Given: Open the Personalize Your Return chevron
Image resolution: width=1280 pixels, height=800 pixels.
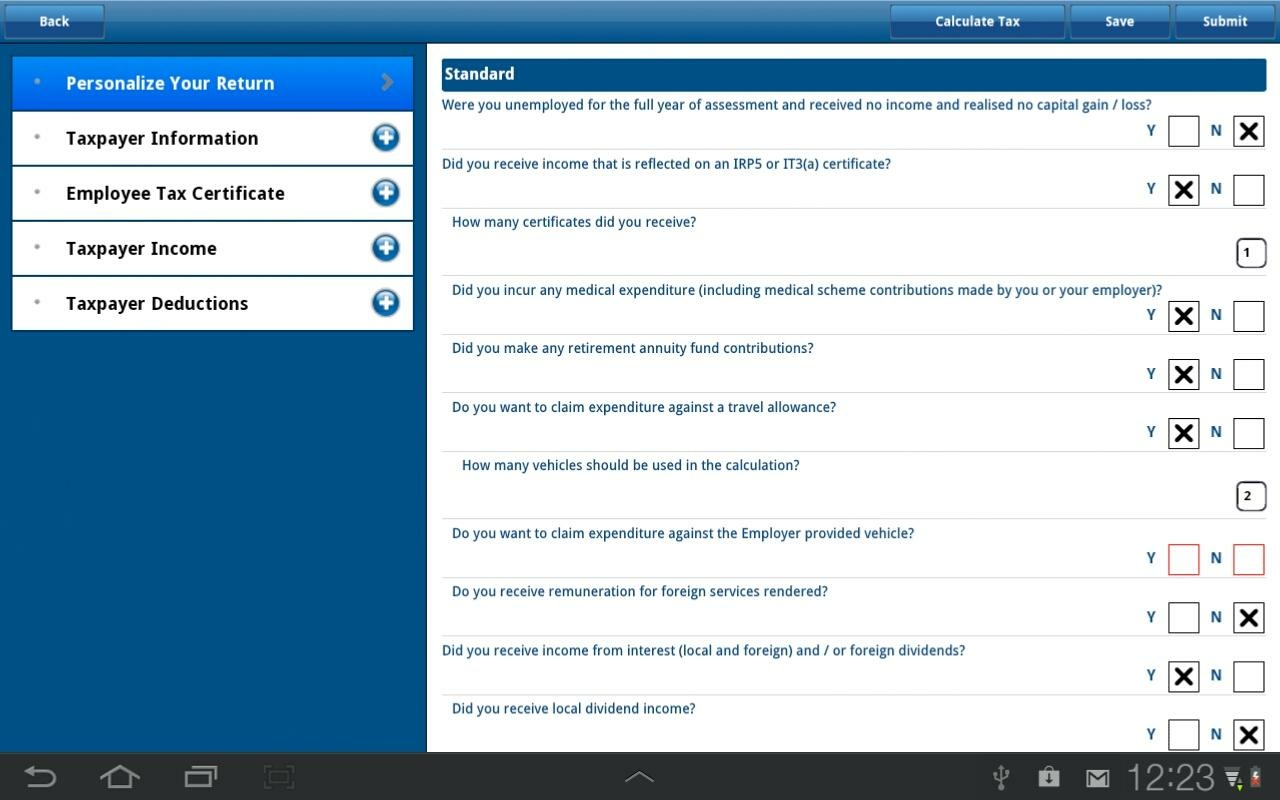Looking at the screenshot, I should click(387, 83).
